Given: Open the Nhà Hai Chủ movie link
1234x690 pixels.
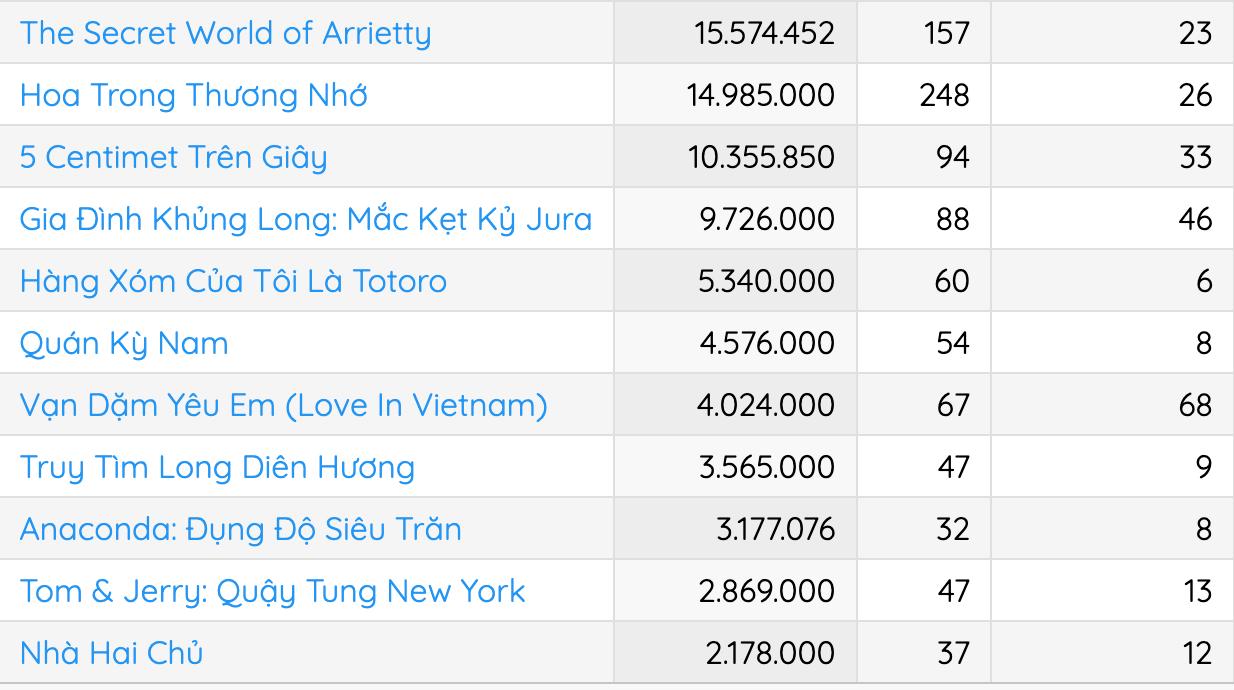Looking at the screenshot, I should (111, 653).
